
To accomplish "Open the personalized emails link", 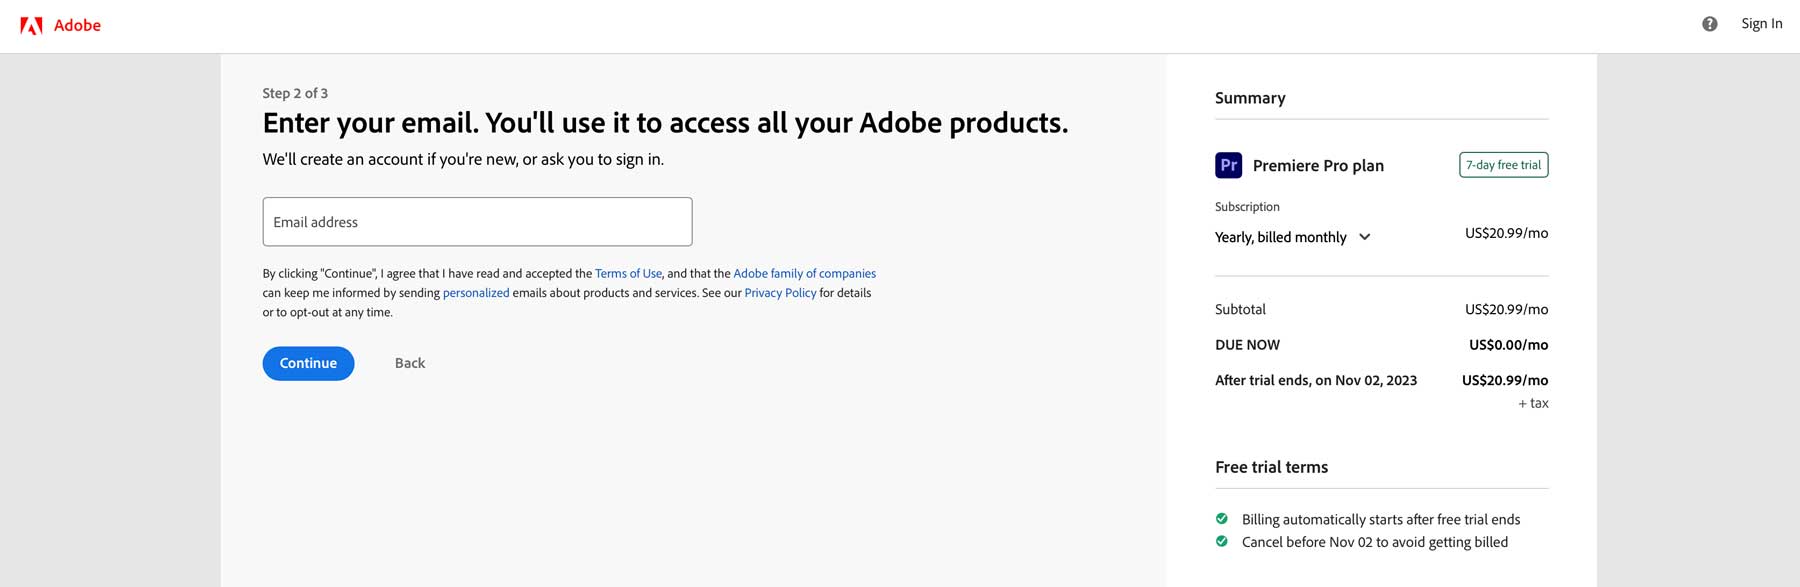I will coord(475,292).
